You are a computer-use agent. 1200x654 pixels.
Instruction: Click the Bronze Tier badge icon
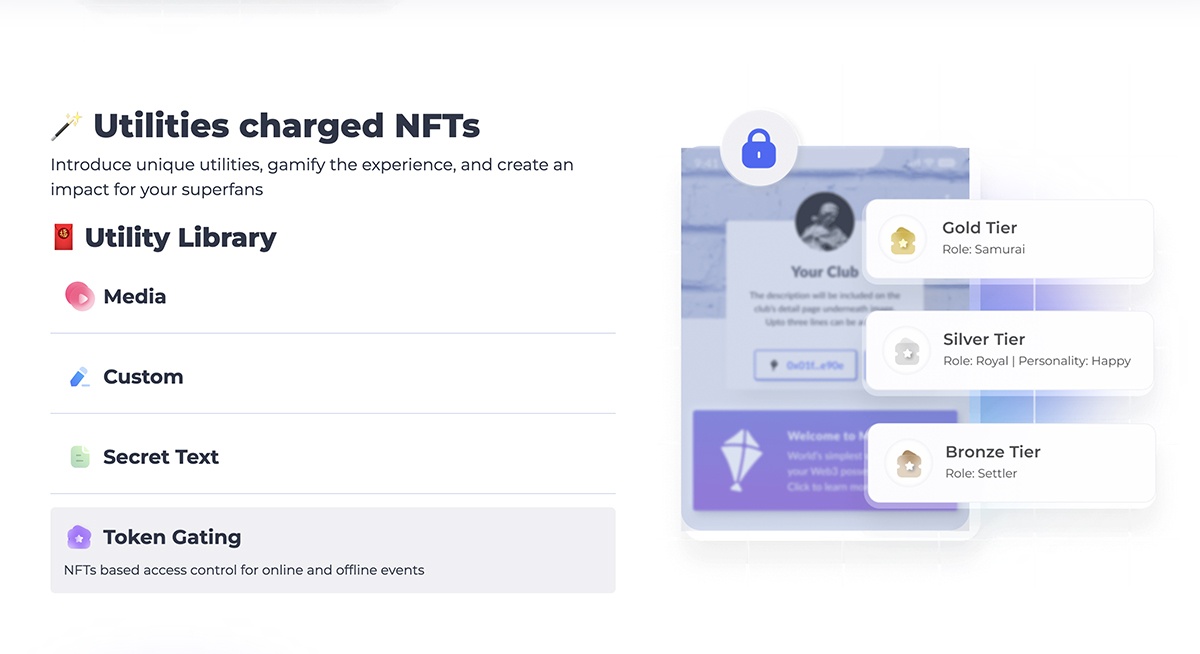[908, 463]
